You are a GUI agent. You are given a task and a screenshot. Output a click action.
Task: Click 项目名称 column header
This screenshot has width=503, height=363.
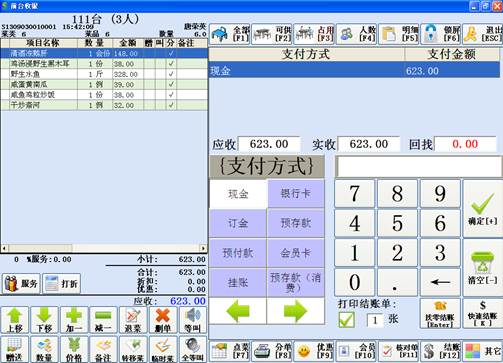click(x=43, y=43)
